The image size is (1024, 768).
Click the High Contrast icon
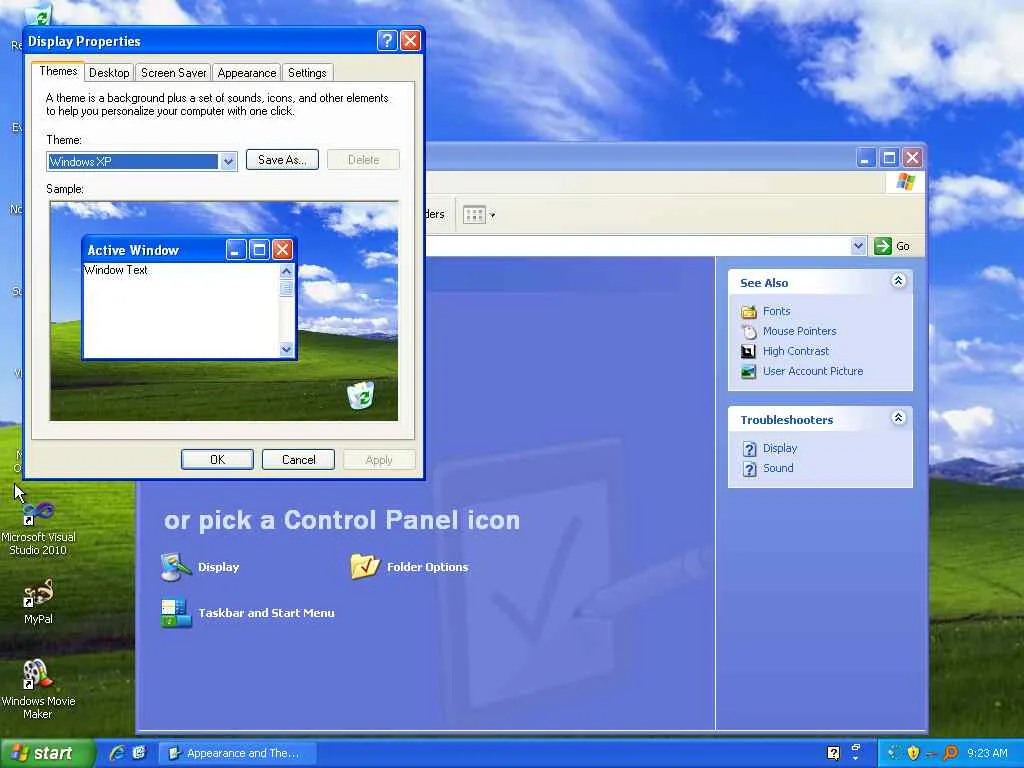pyautogui.click(x=748, y=351)
